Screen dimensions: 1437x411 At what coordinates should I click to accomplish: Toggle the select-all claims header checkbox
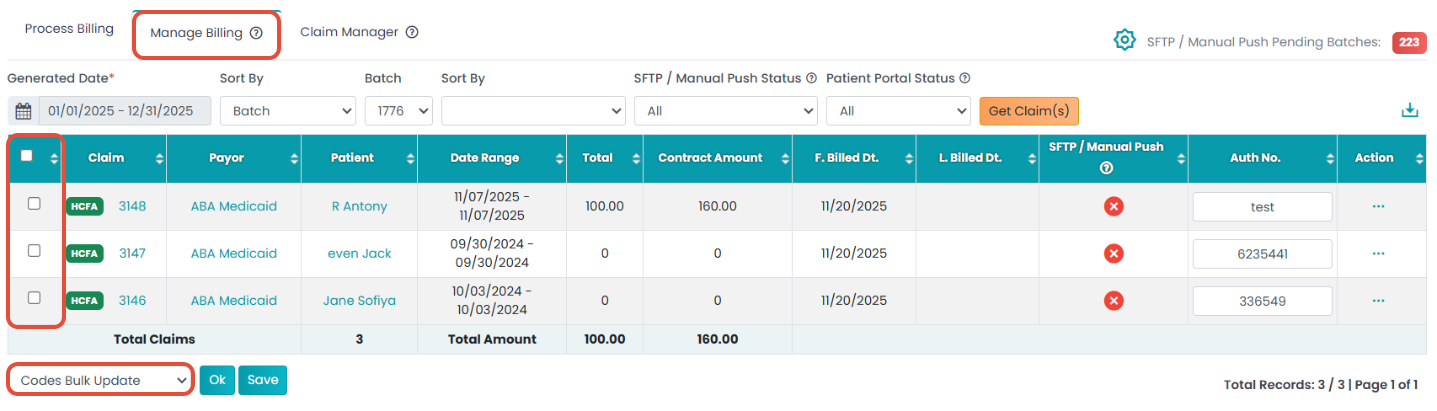click(x=27, y=156)
